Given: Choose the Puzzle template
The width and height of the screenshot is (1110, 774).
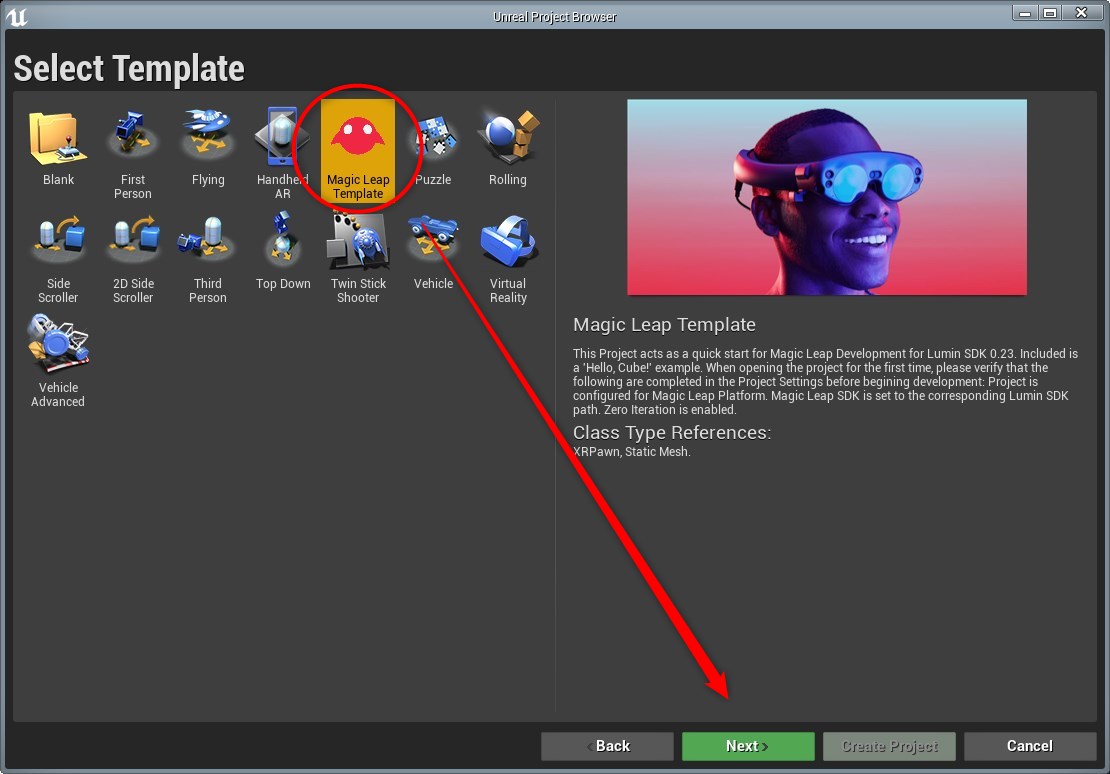Looking at the screenshot, I should pos(433,149).
